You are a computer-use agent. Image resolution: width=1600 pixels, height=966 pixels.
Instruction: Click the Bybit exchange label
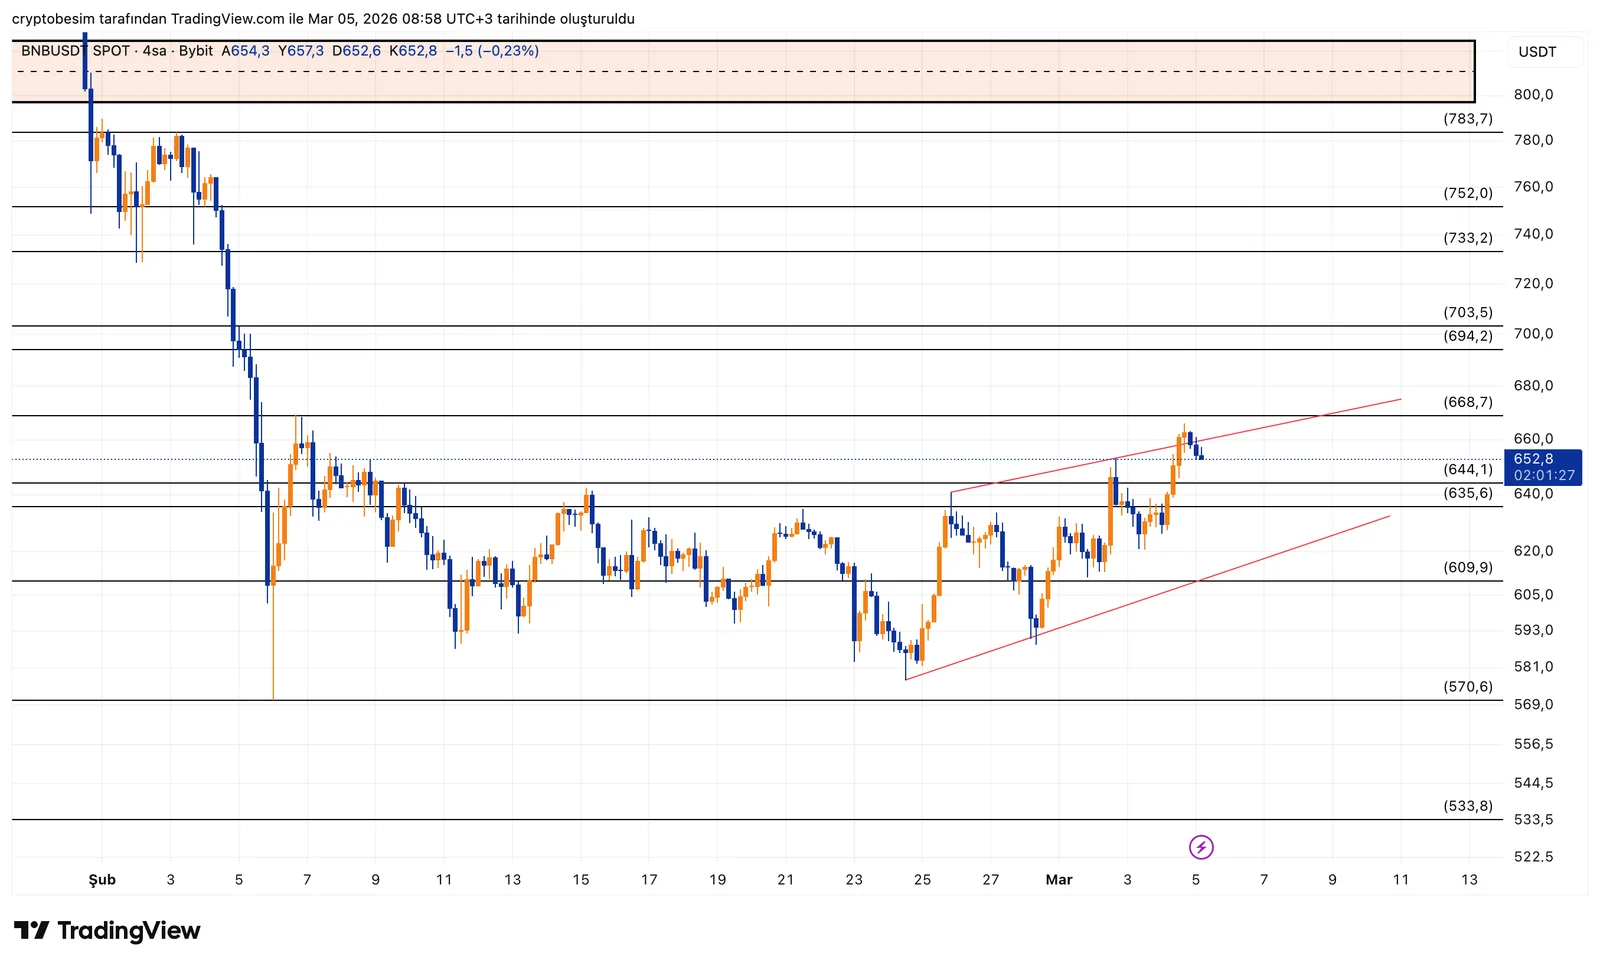coord(196,51)
